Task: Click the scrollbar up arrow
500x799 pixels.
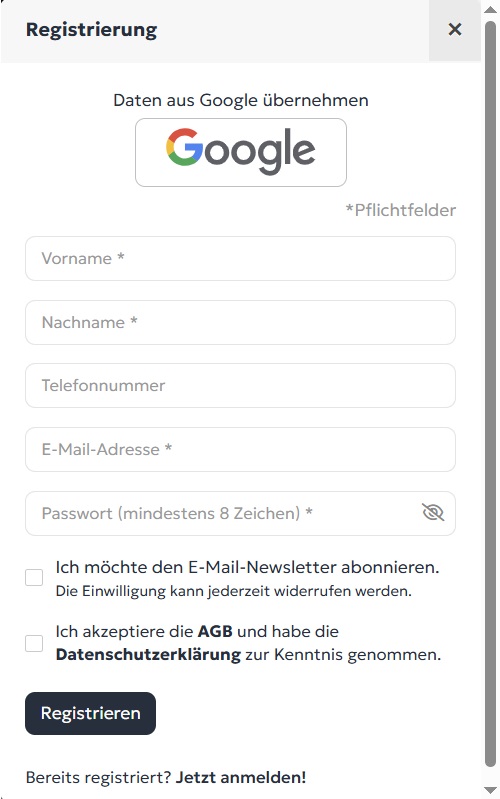Action: [490, 9]
